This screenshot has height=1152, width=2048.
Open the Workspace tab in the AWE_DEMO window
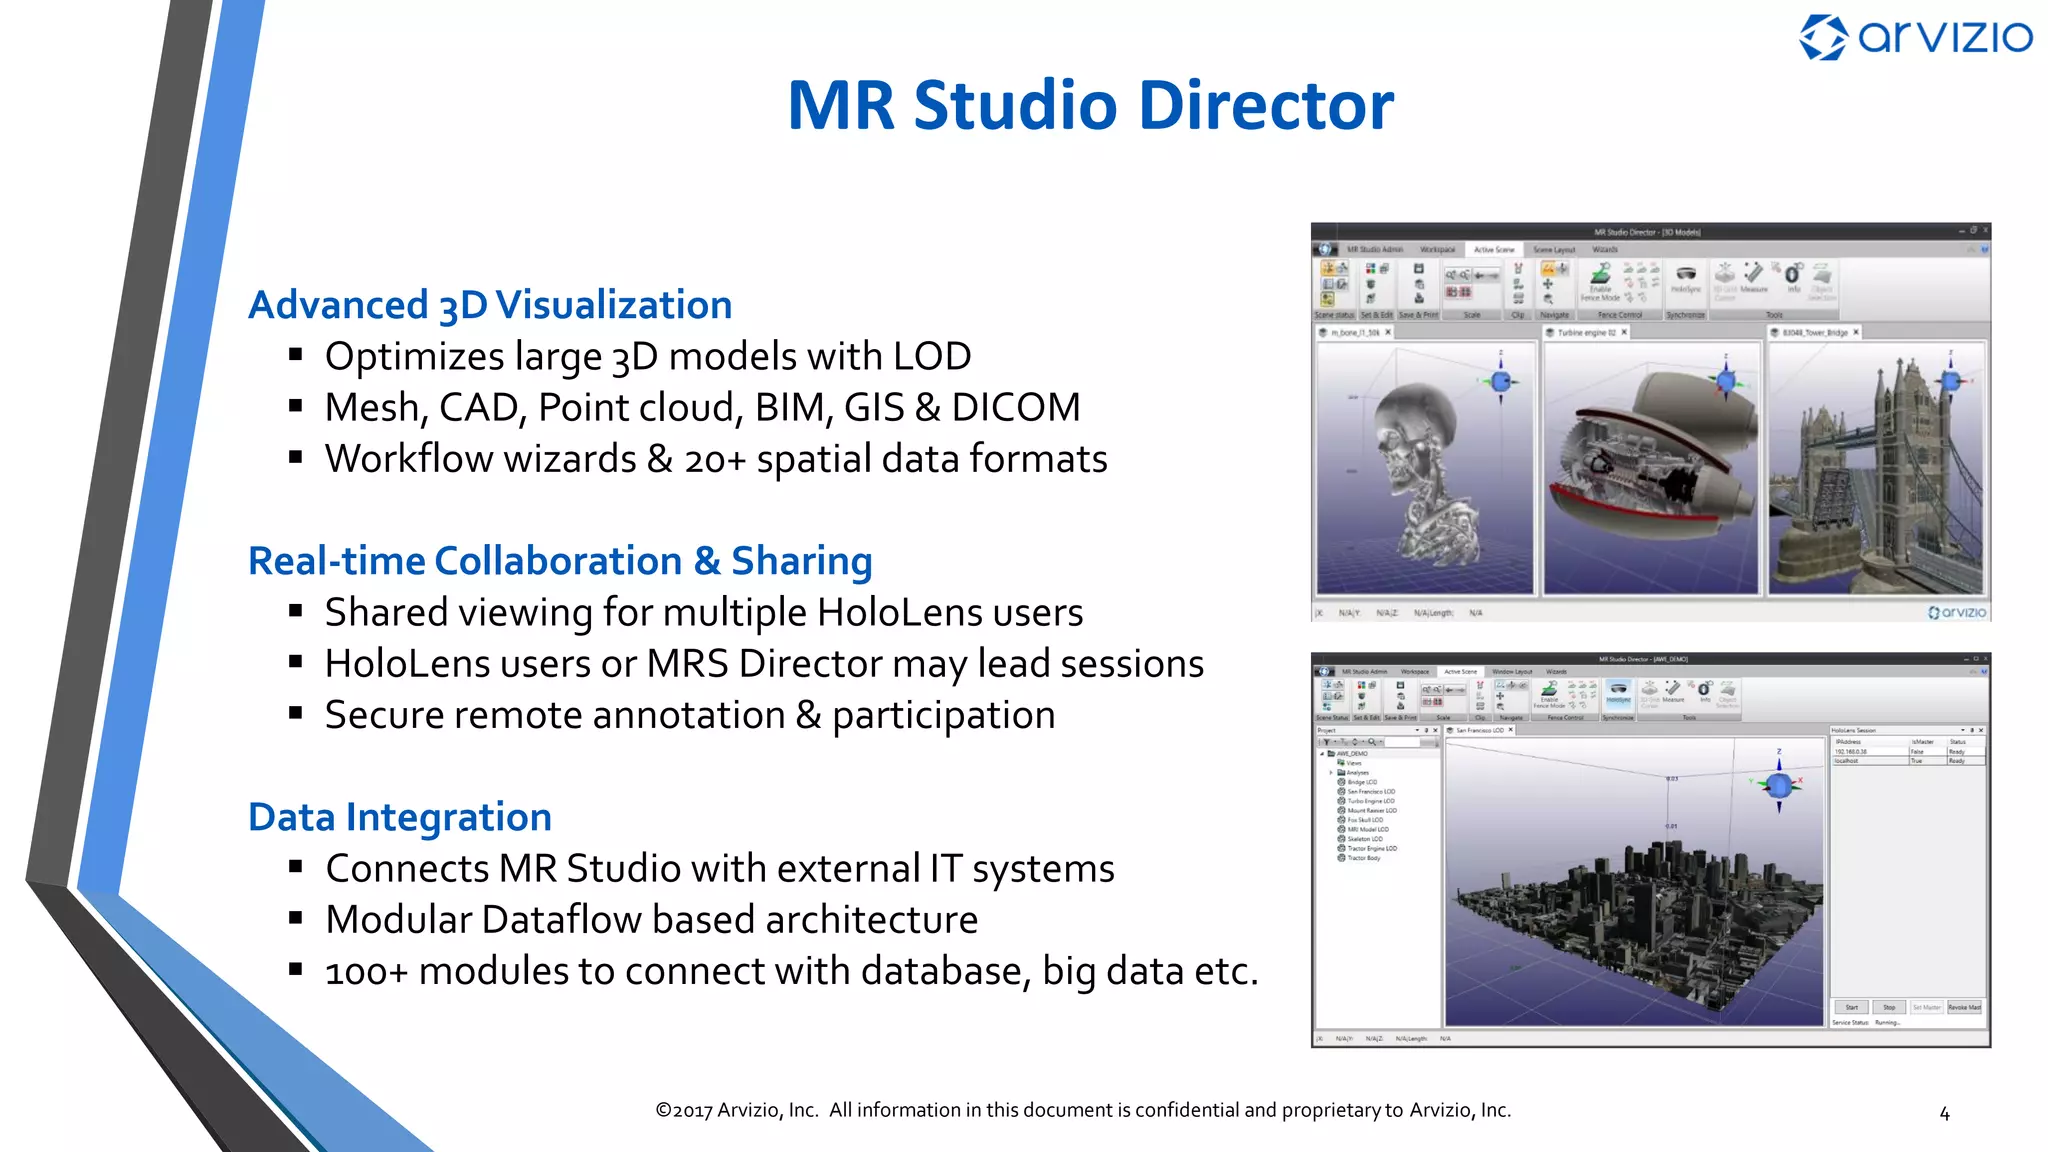click(x=1415, y=671)
